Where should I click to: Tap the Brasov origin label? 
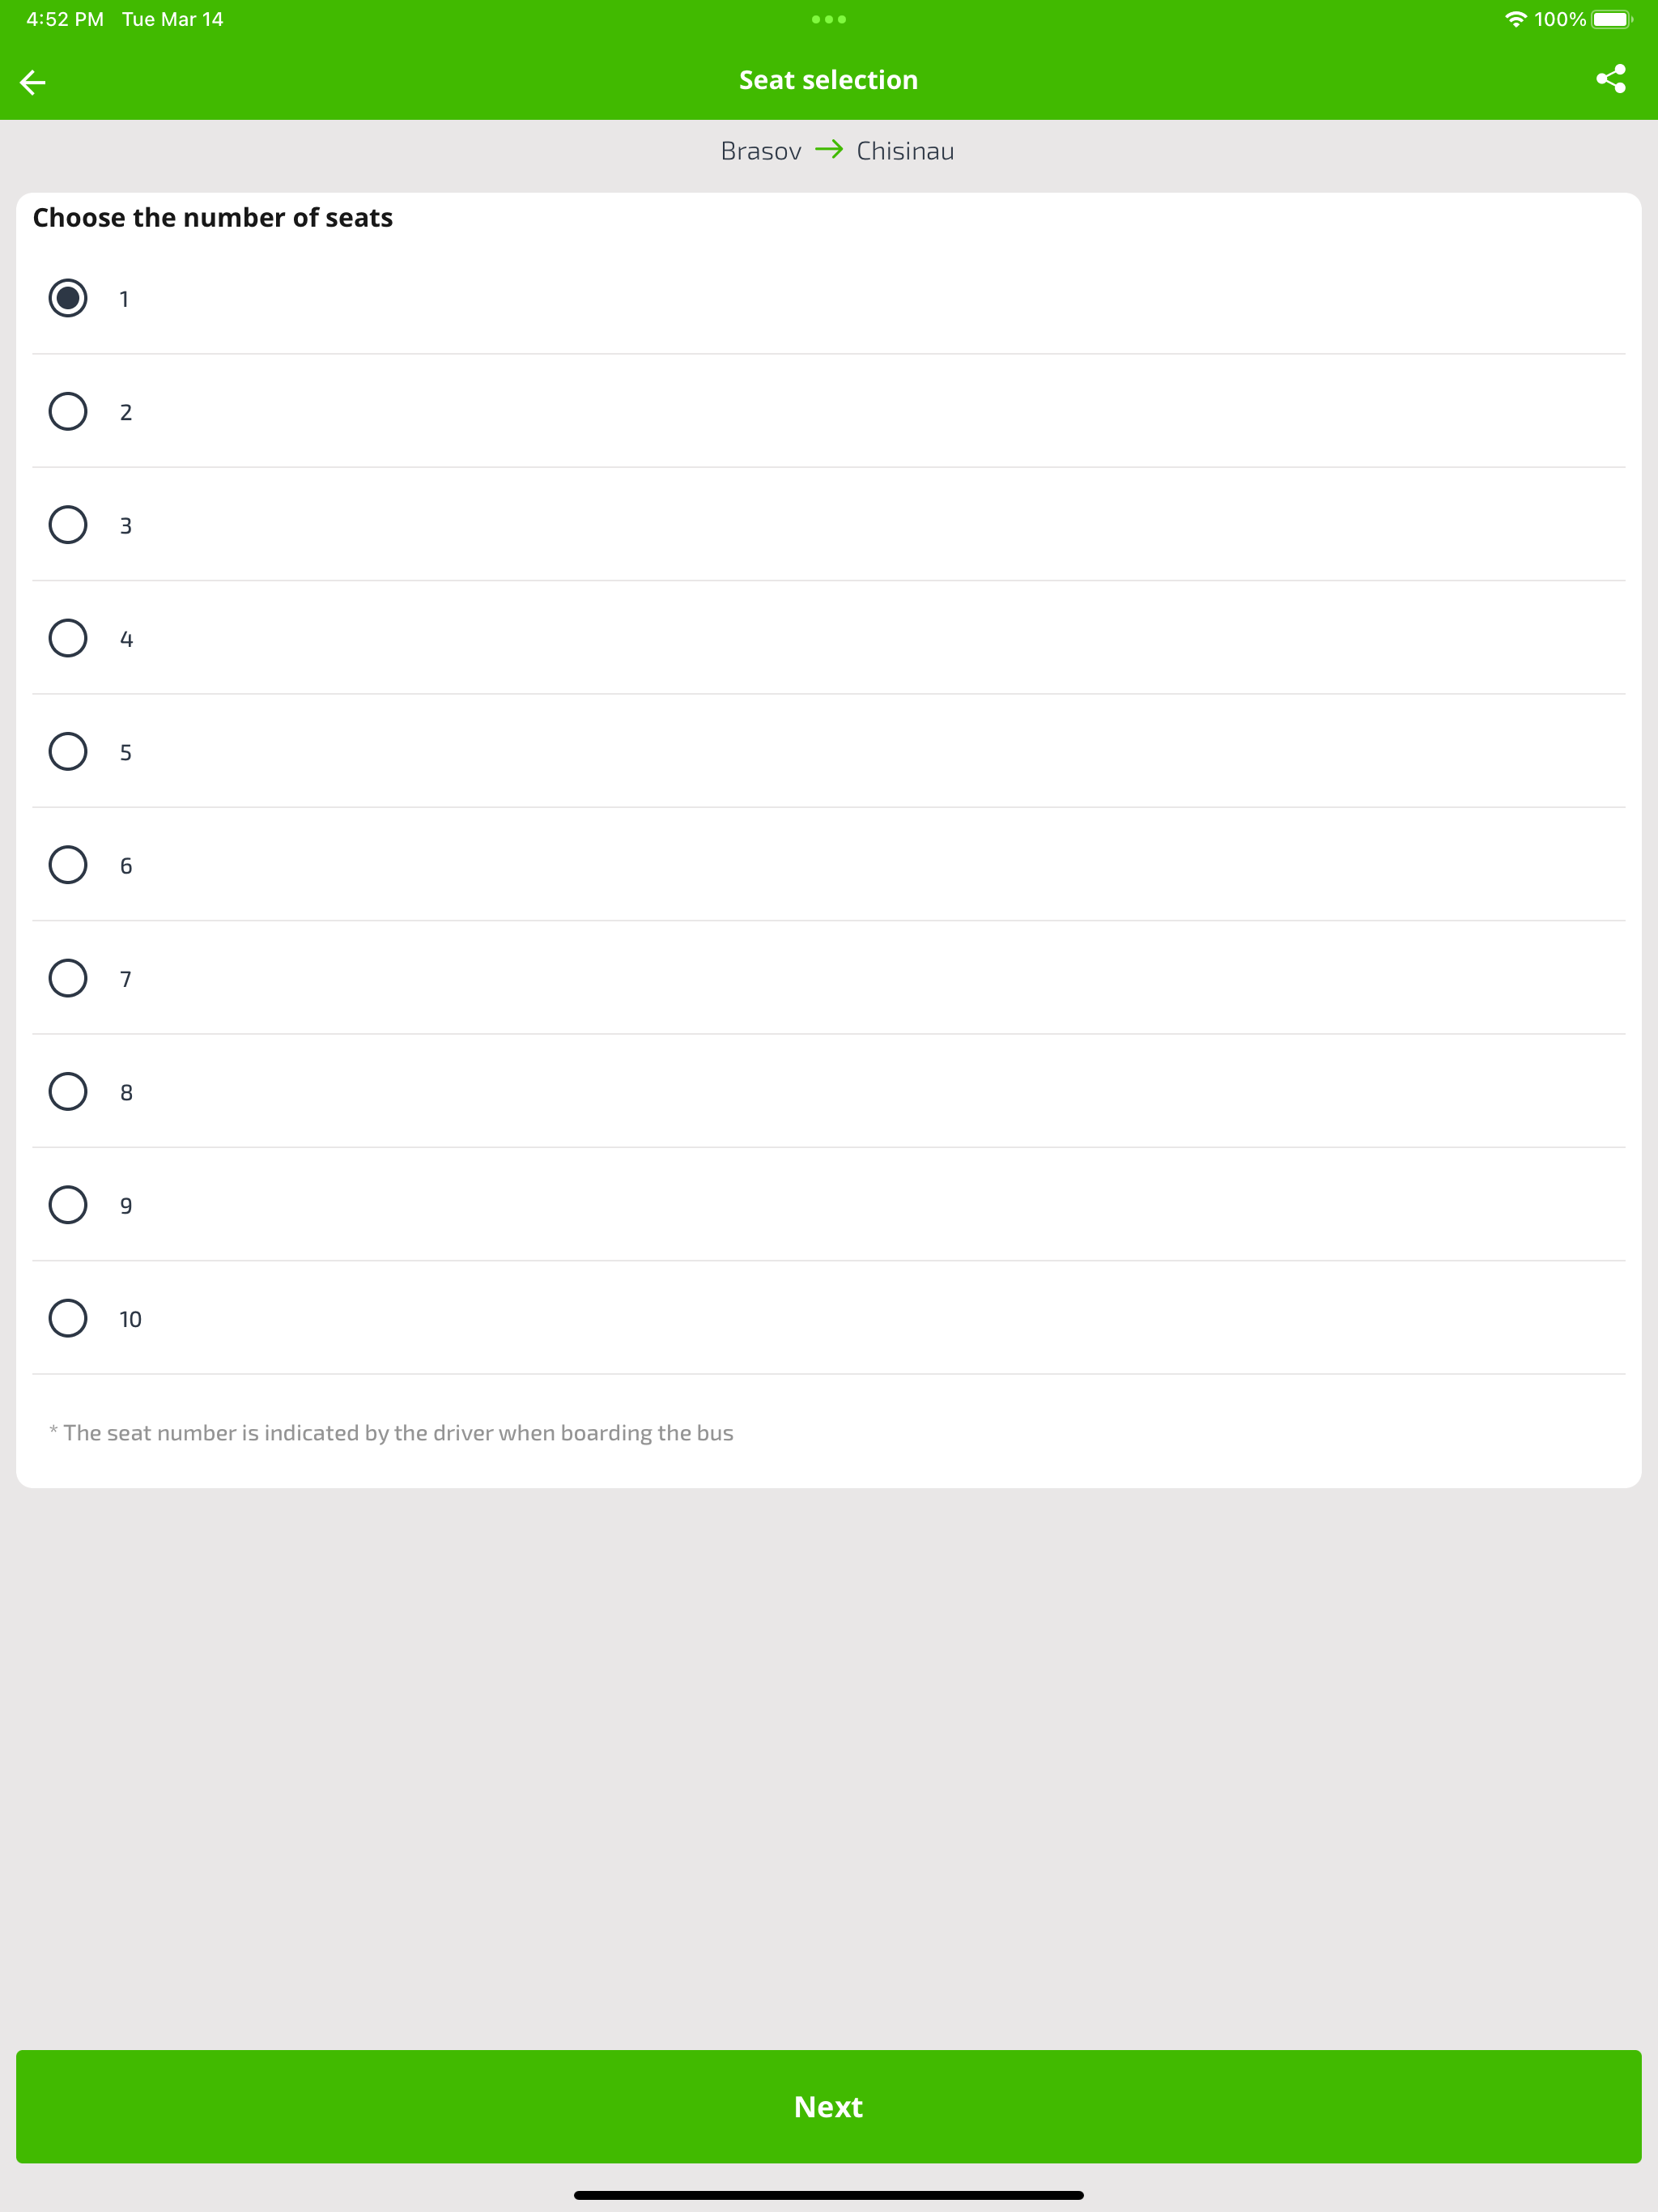click(761, 151)
